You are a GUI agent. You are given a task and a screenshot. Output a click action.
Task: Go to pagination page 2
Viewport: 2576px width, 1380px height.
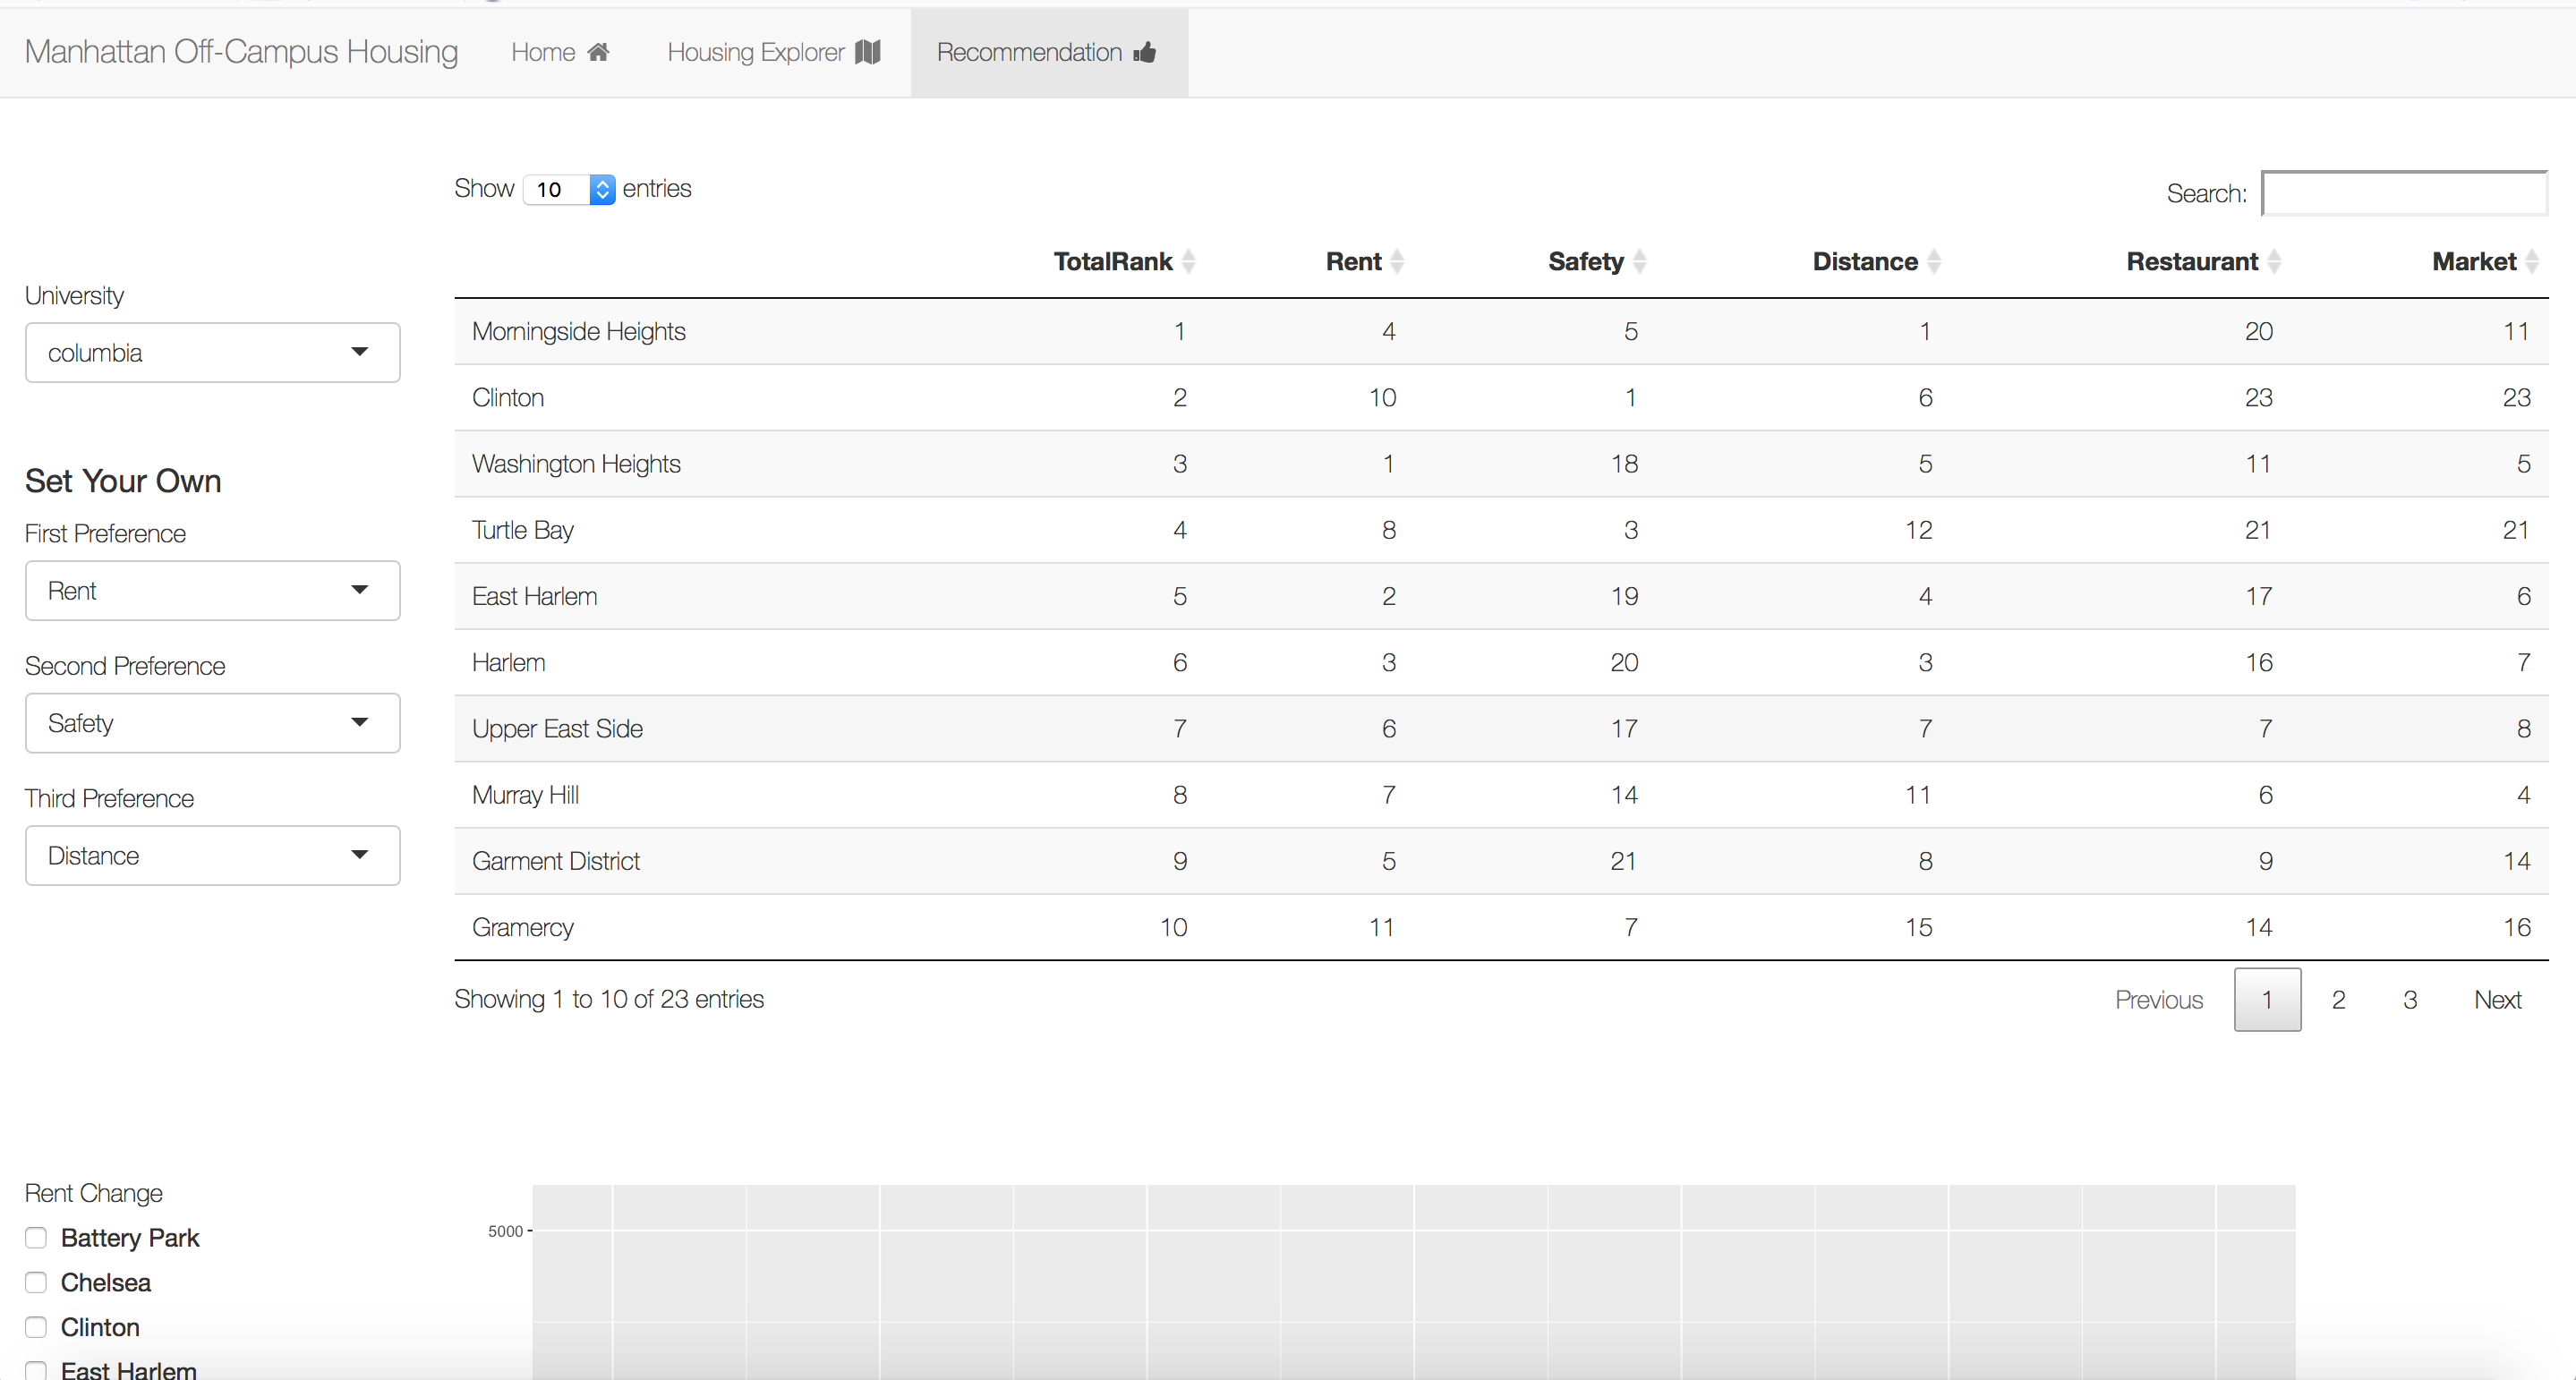[2338, 1000]
